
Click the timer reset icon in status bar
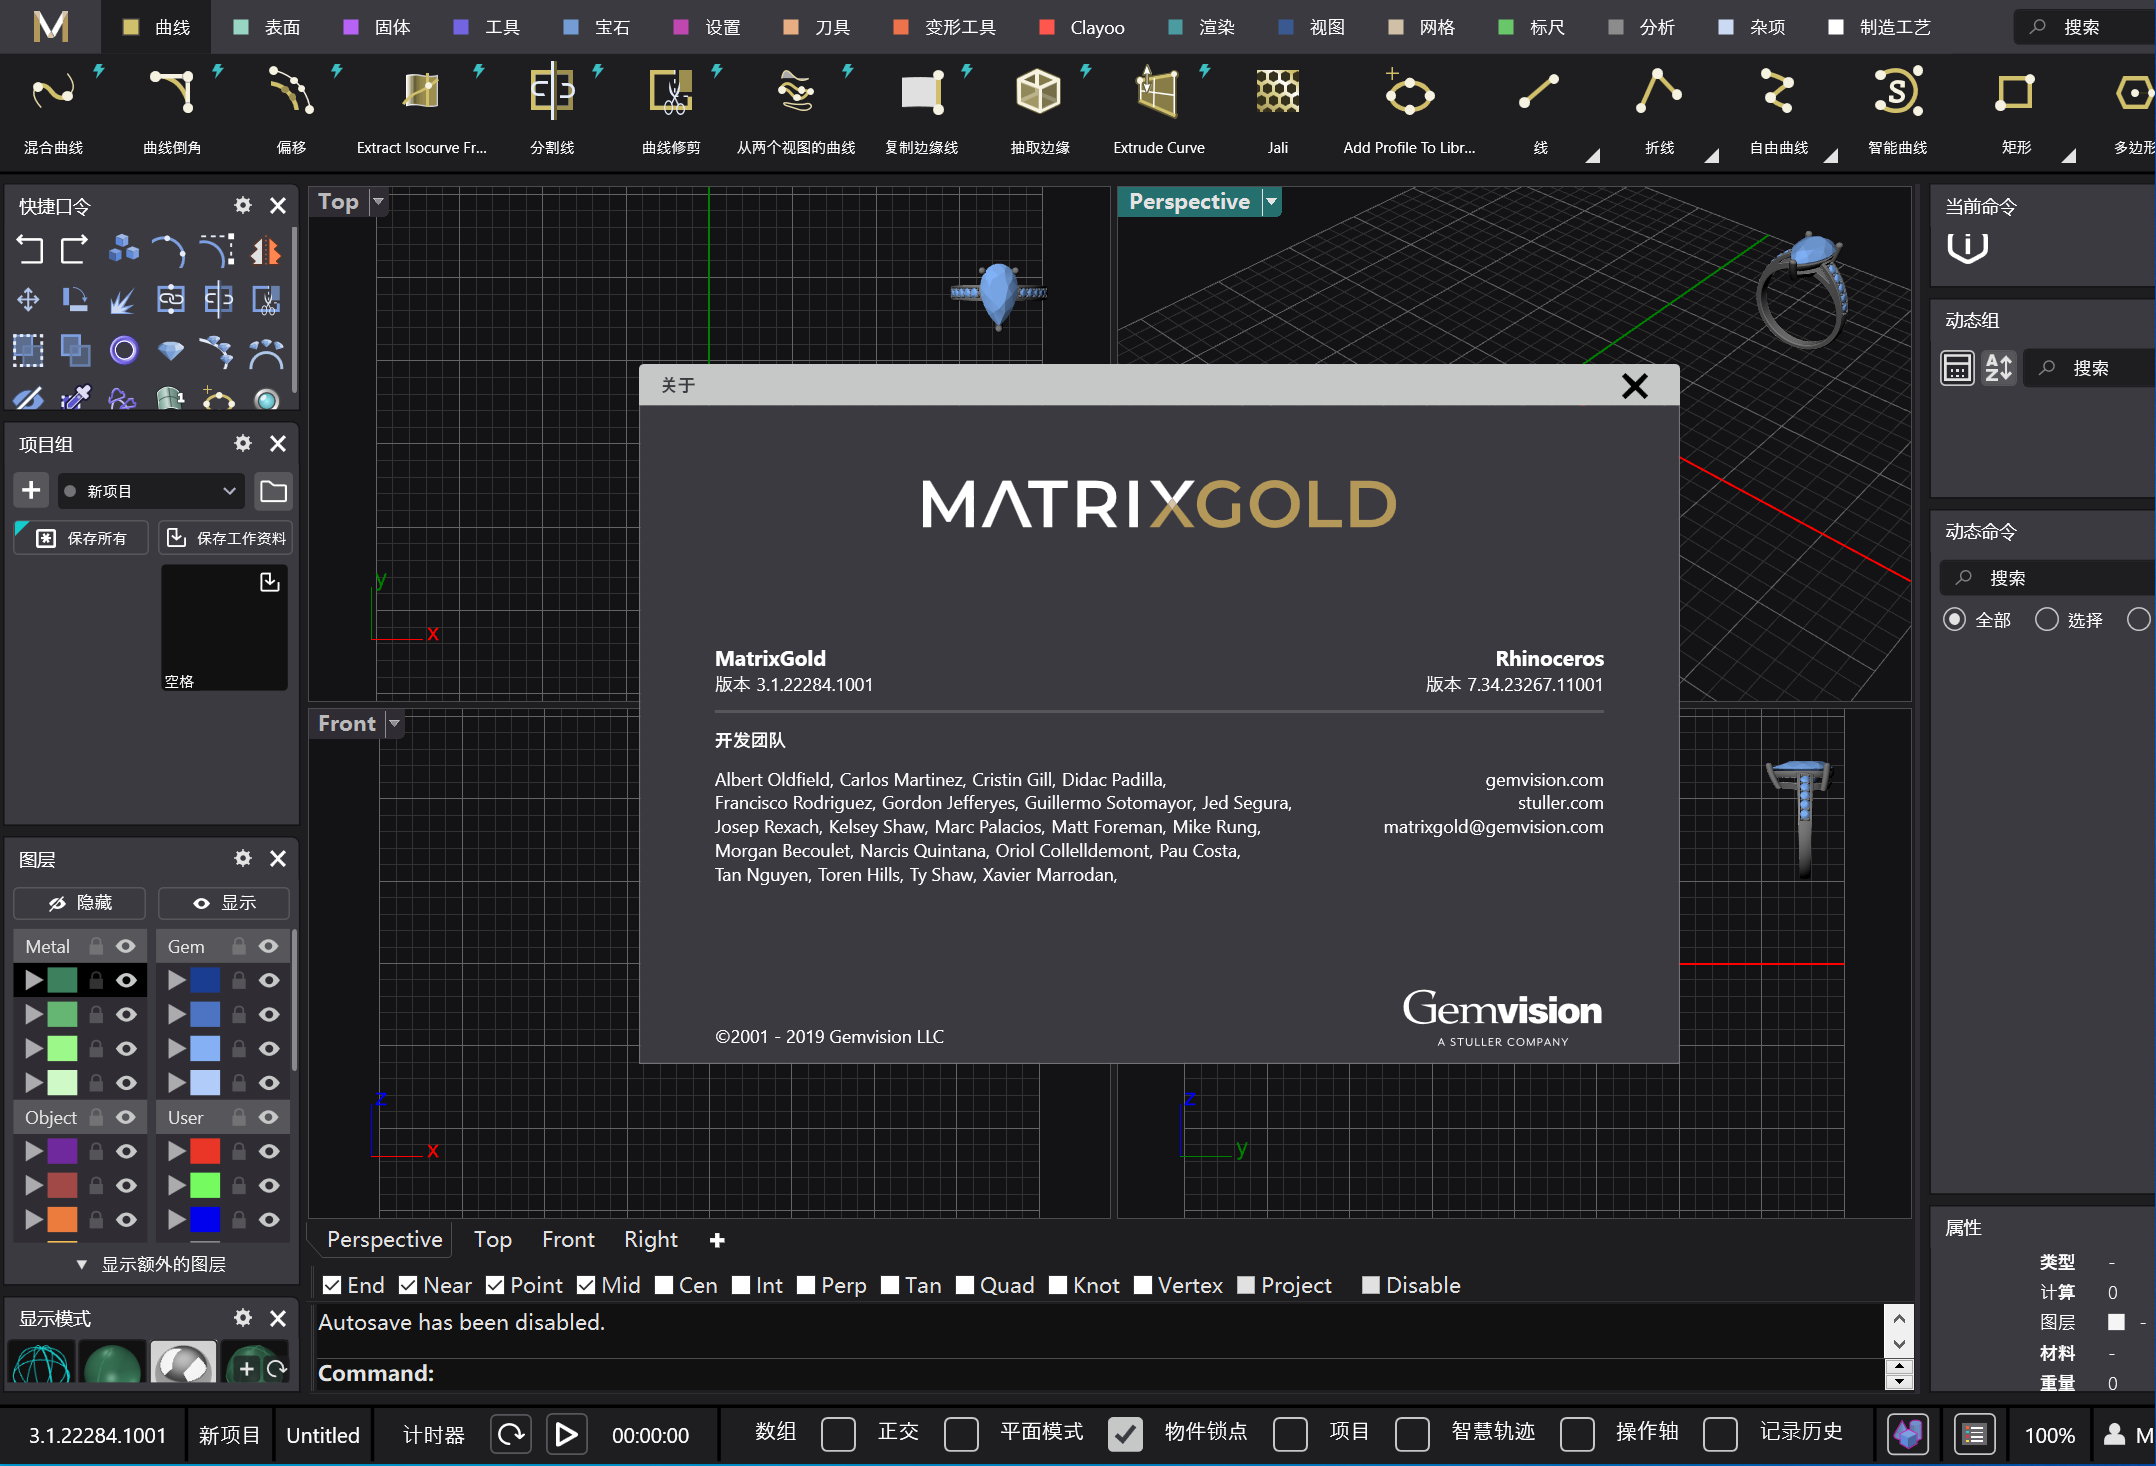(x=511, y=1435)
